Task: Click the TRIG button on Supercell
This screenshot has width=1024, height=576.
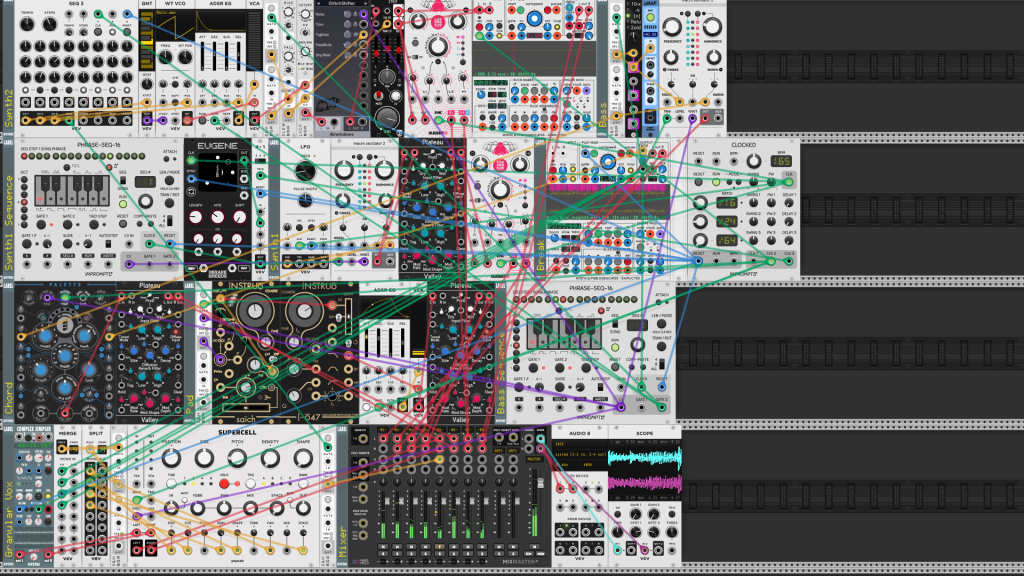Action: point(250,484)
